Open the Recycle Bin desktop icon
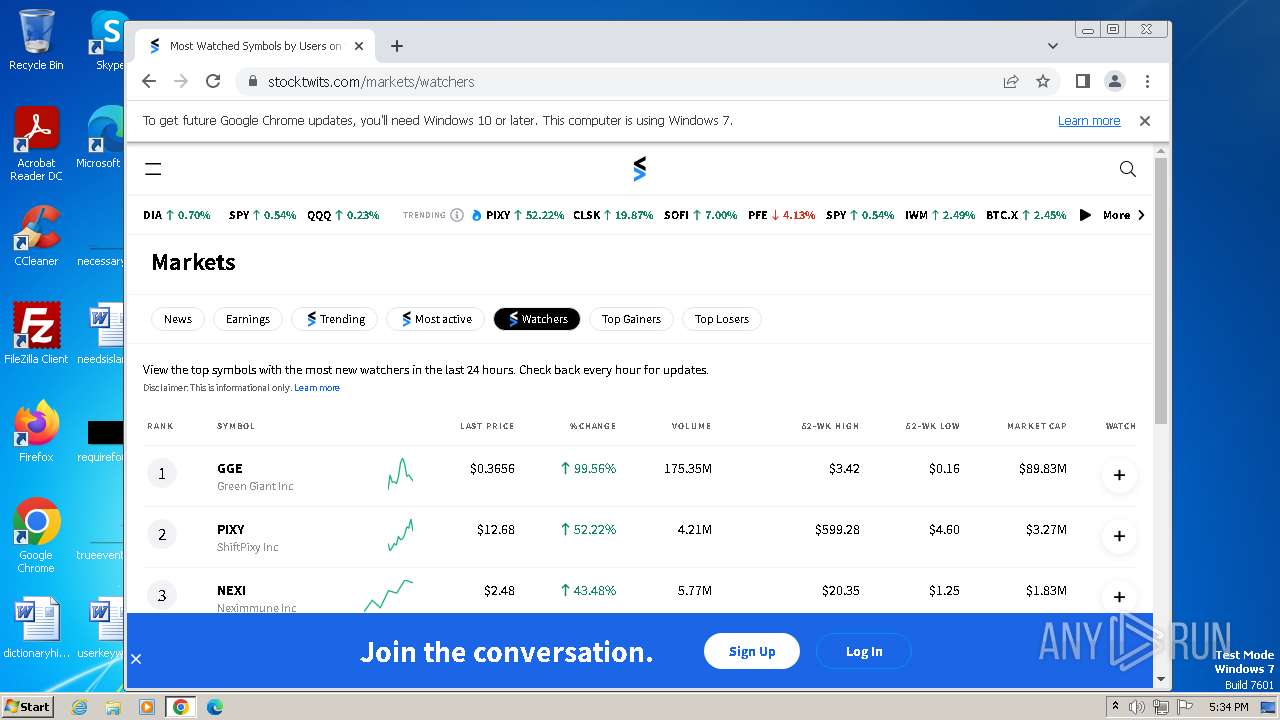Image resolution: width=1280 pixels, height=720 pixels. point(36,41)
